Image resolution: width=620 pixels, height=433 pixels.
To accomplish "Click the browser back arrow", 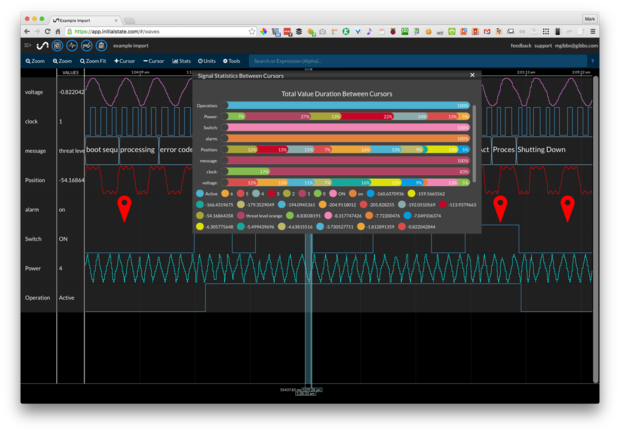I will point(27,31).
